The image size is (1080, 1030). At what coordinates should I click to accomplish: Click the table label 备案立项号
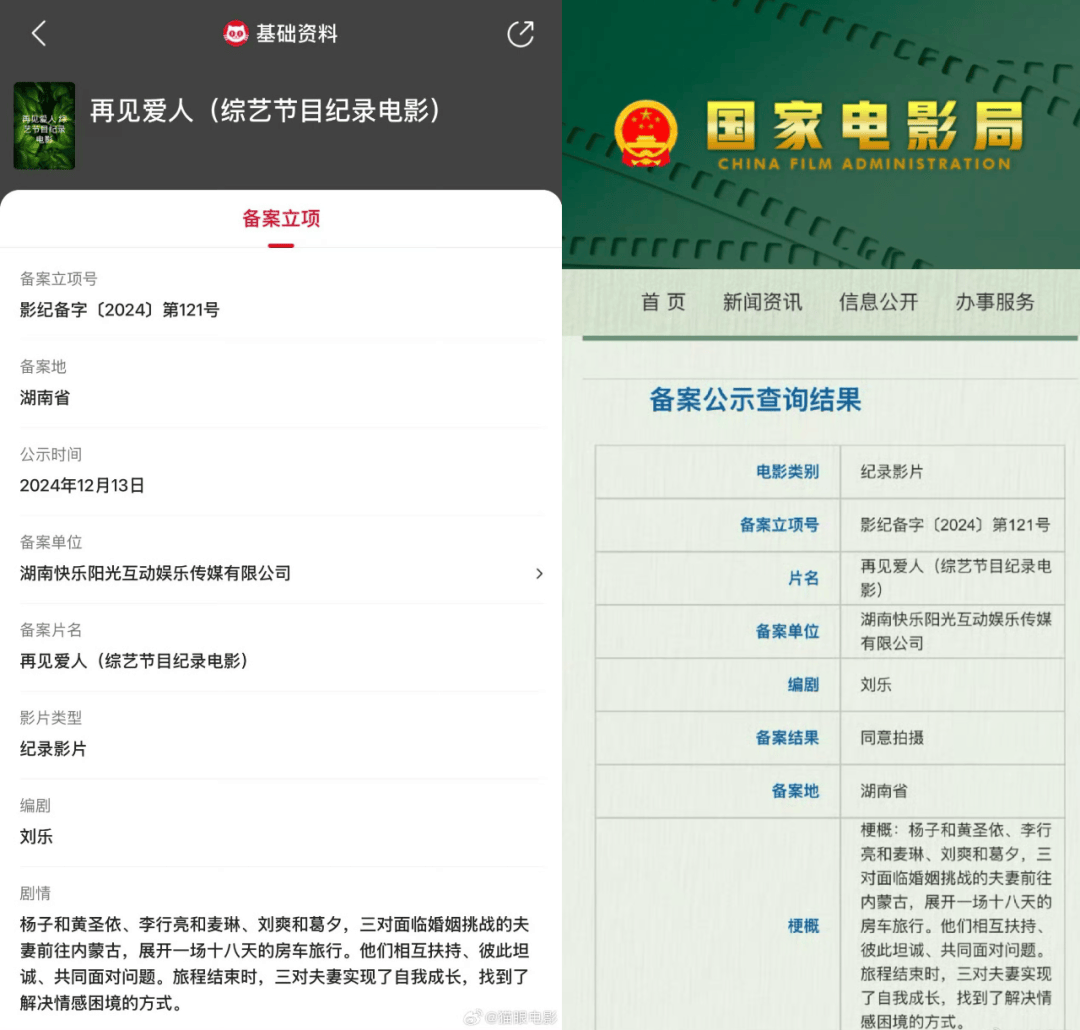[x=779, y=525]
